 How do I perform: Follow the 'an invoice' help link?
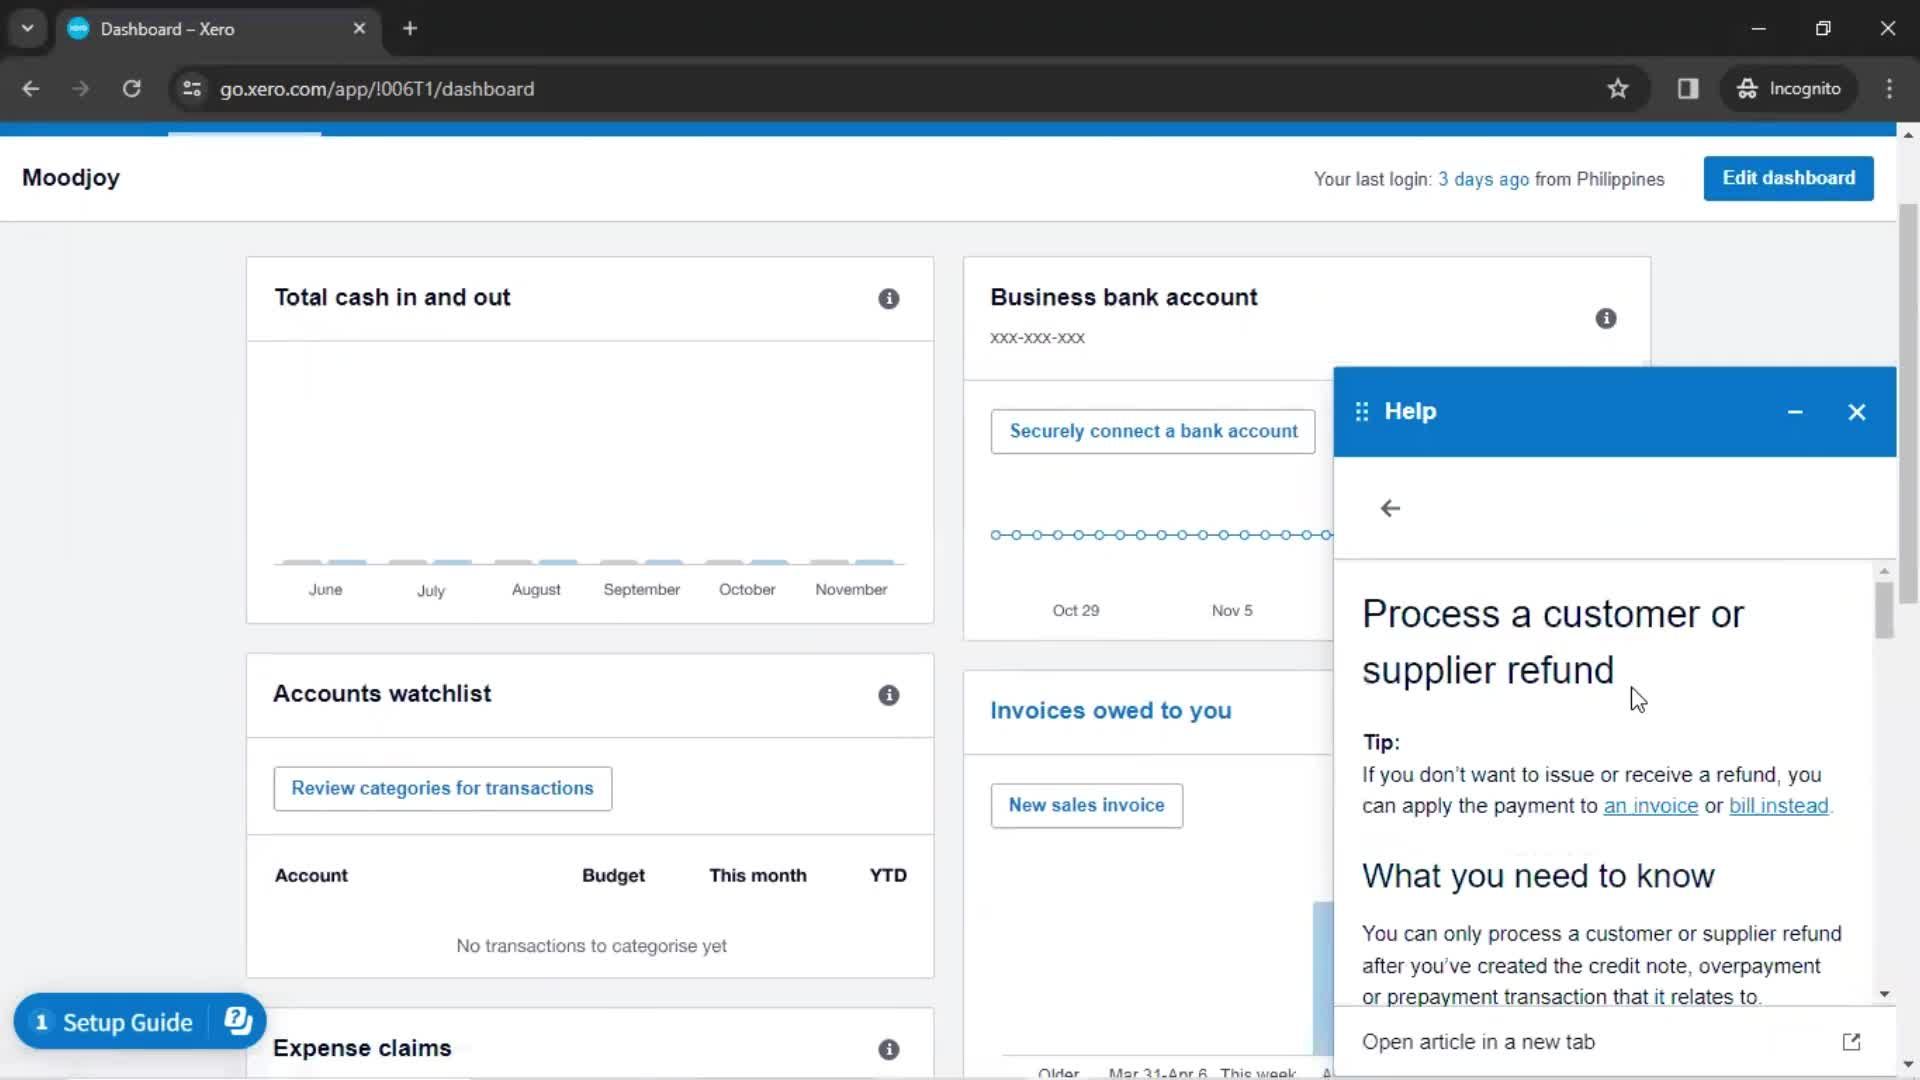(1650, 806)
